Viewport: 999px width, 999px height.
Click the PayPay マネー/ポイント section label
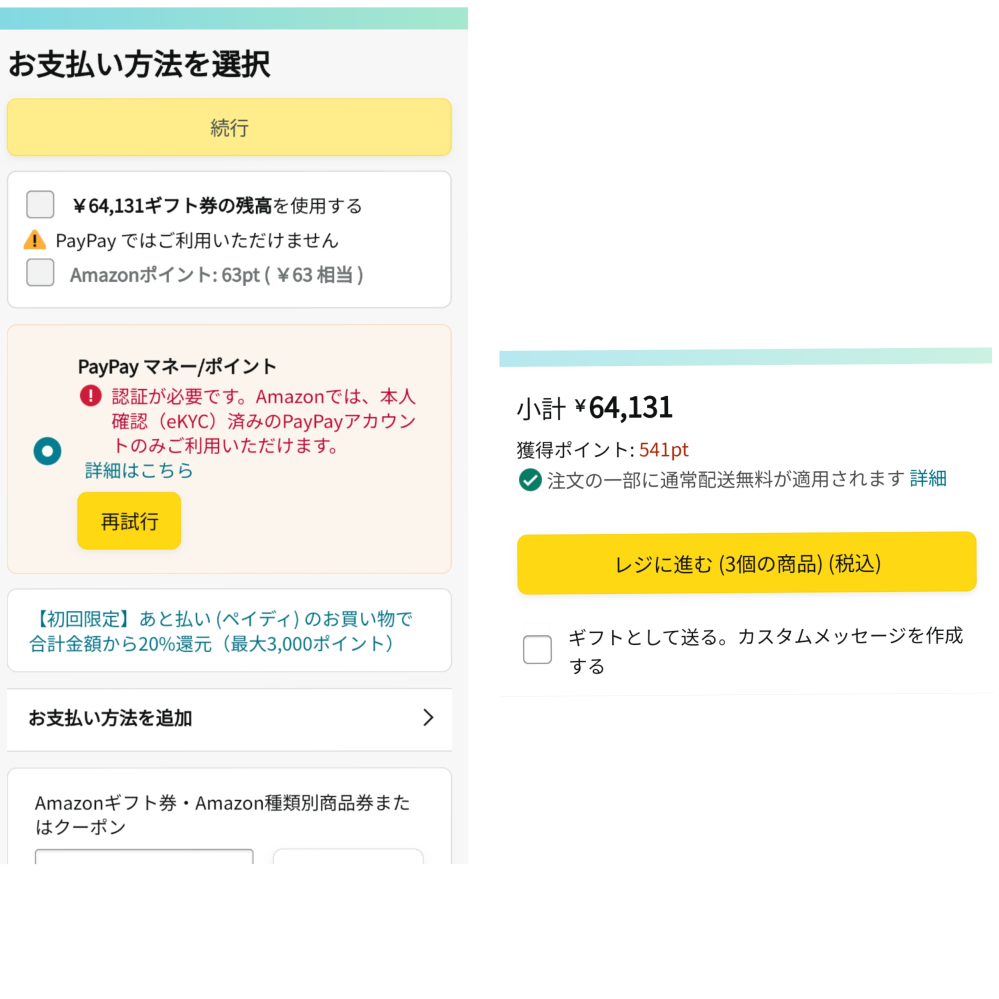tap(175, 367)
